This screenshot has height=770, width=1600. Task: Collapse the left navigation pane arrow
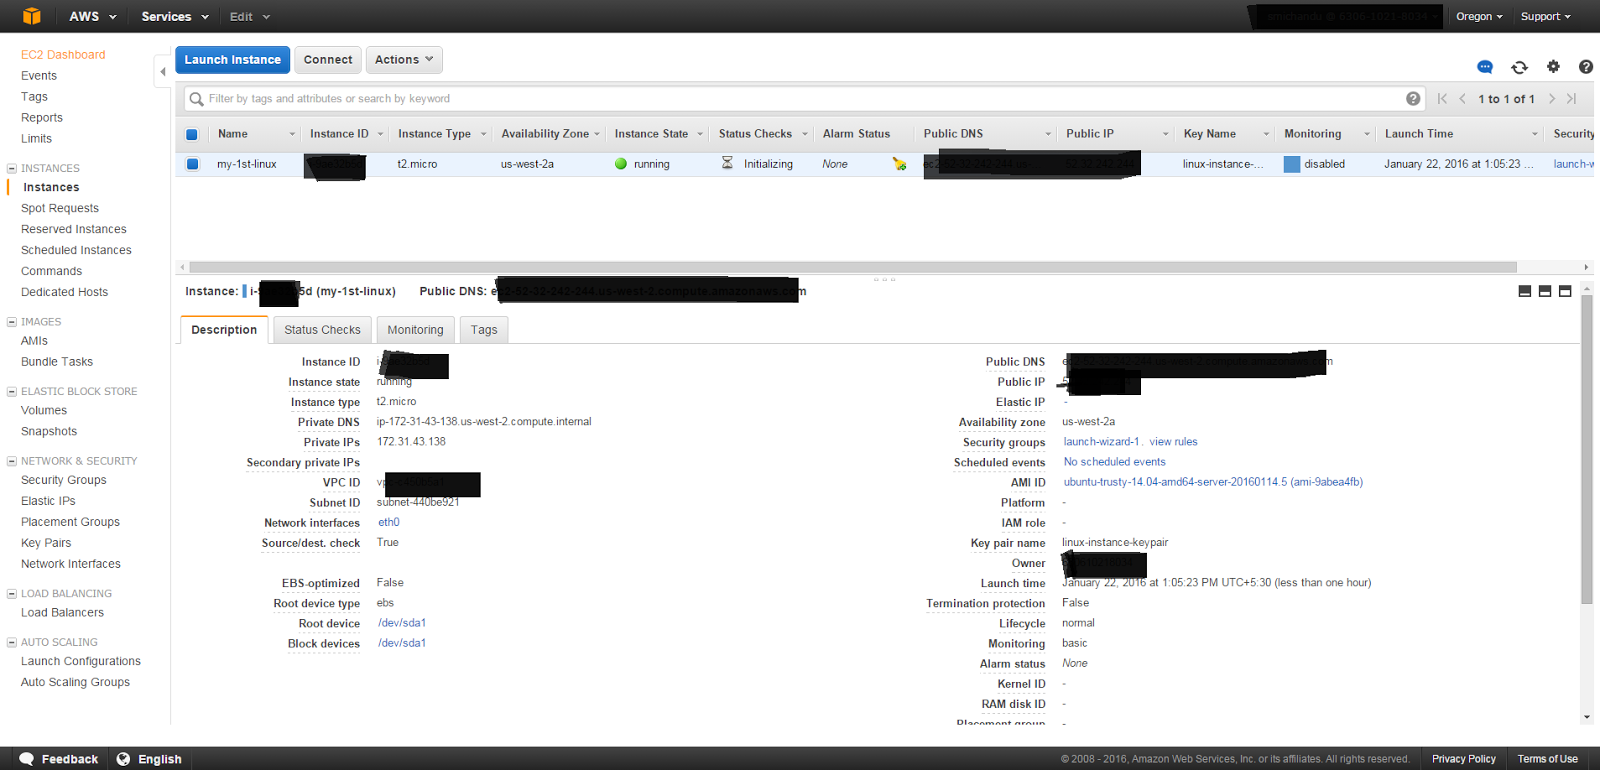point(163,71)
